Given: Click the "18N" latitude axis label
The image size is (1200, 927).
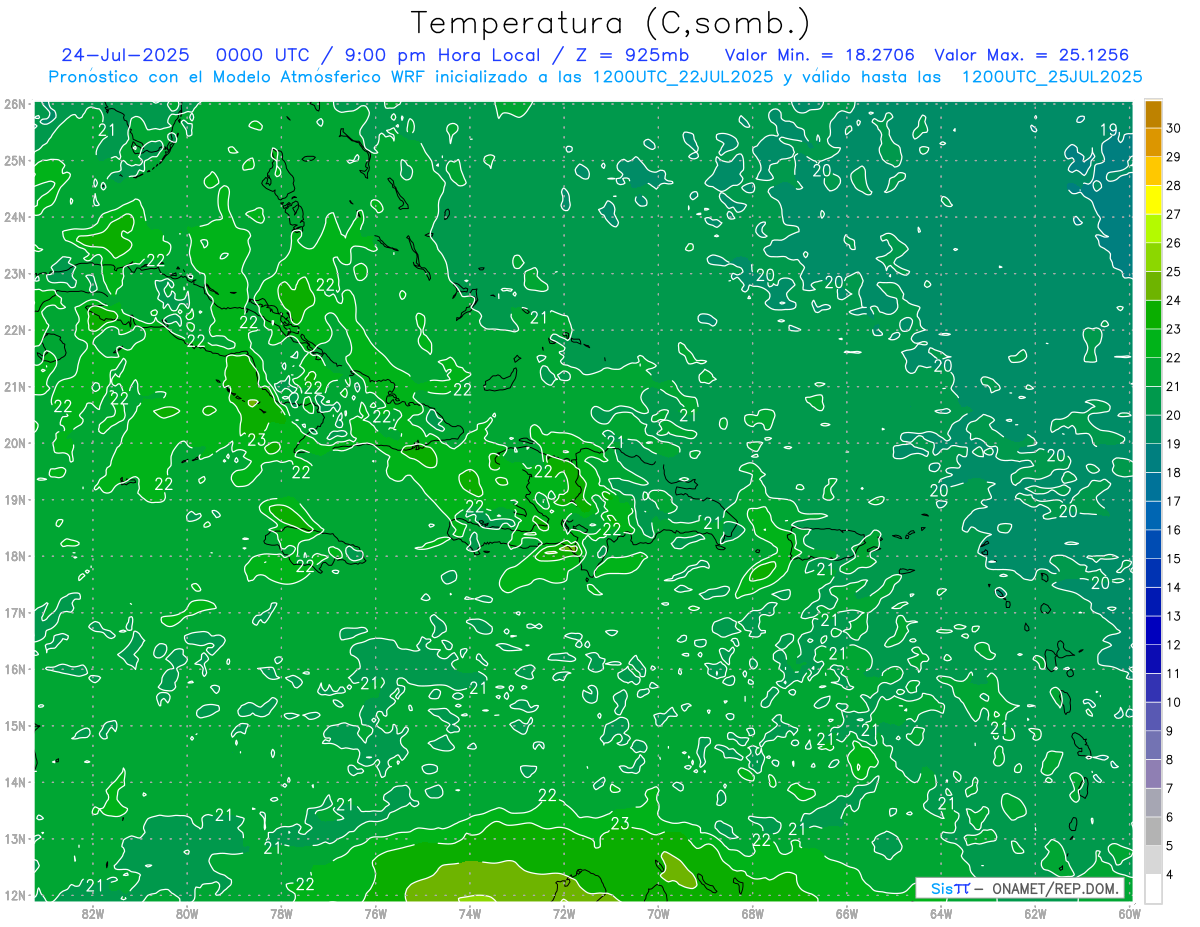Looking at the screenshot, I should coord(14,556).
